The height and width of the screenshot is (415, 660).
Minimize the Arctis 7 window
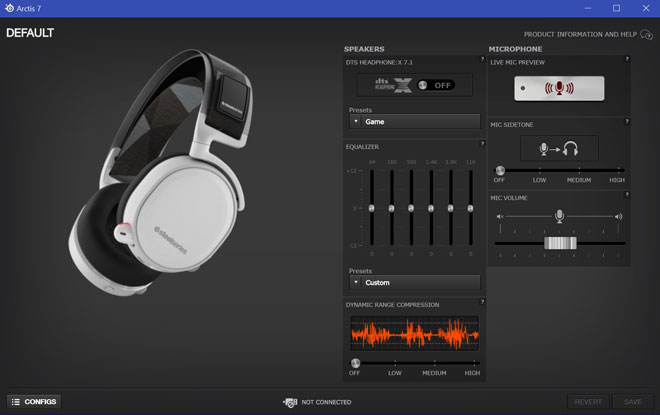[x=588, y=8]
